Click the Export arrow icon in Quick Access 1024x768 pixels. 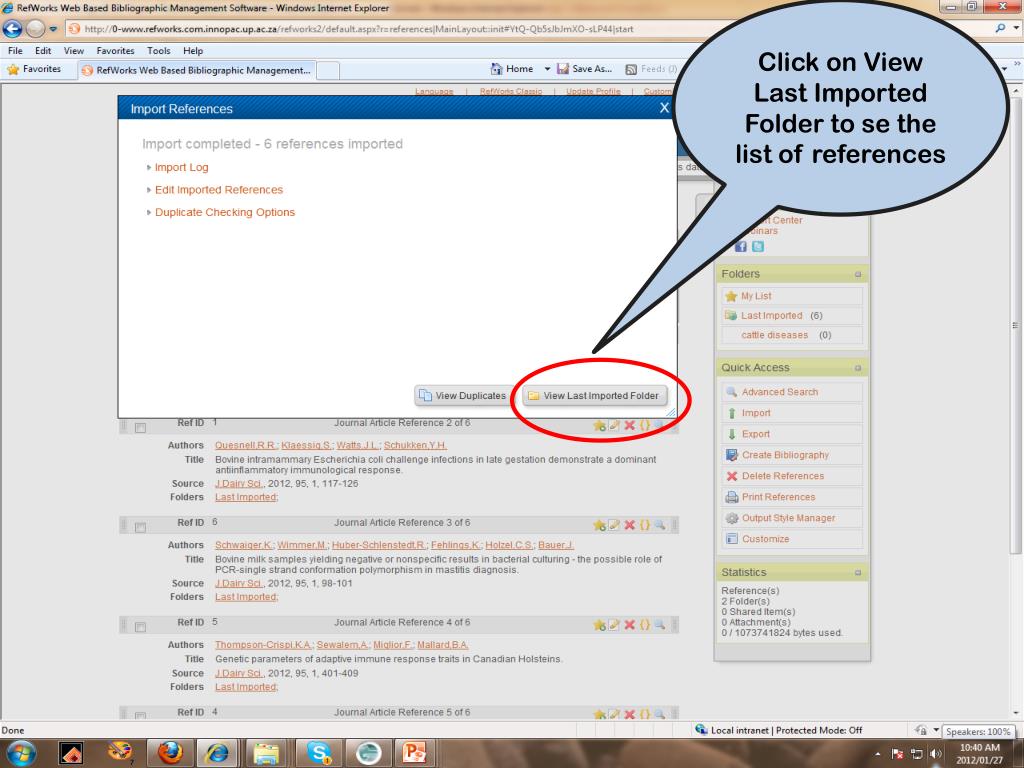(x=731, y=434)
